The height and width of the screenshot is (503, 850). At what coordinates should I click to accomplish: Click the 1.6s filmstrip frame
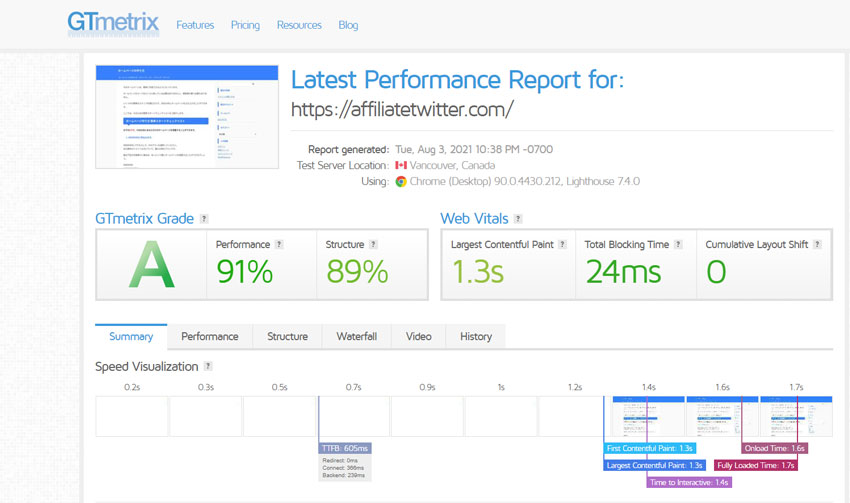722,416
